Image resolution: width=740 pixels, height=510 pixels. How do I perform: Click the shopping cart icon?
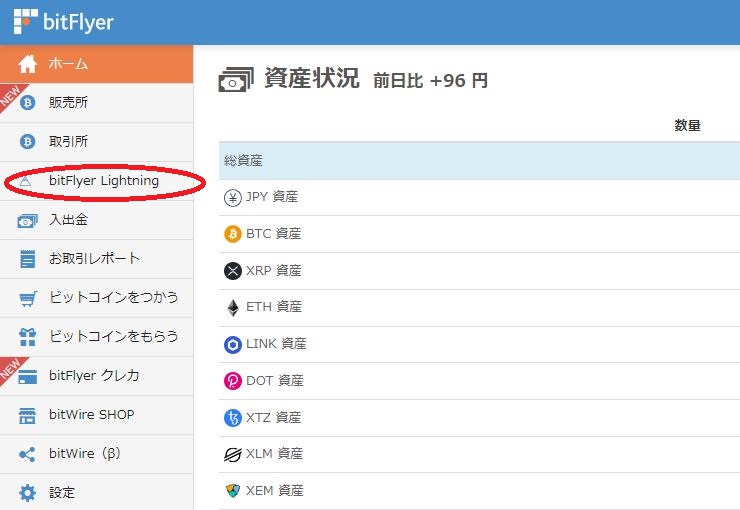[x=27, y=299]
